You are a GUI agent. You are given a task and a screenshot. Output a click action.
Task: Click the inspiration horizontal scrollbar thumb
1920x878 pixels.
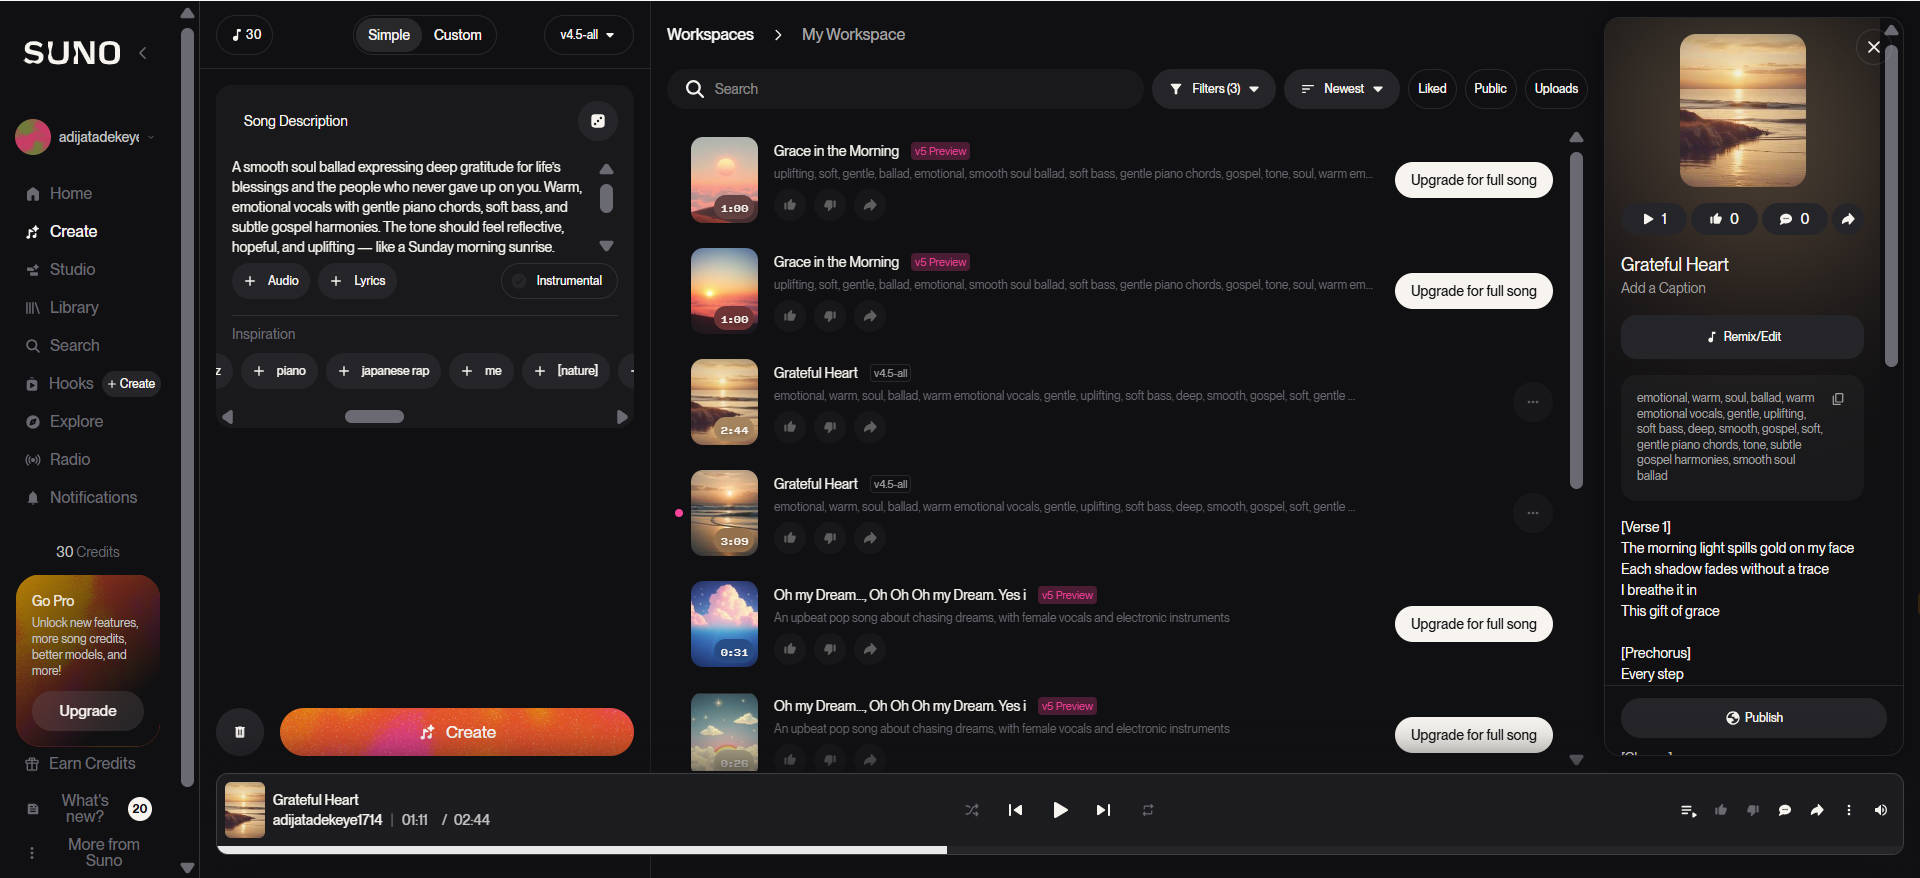tap(374, 417)
